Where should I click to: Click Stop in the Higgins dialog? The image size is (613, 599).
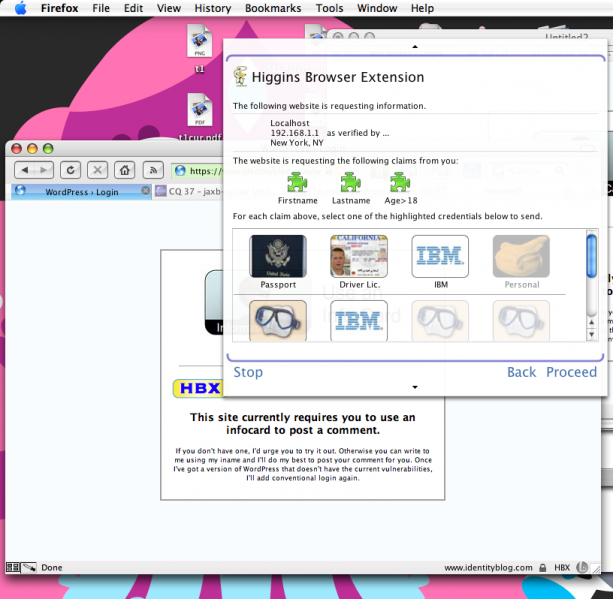(x=248, y=372)
